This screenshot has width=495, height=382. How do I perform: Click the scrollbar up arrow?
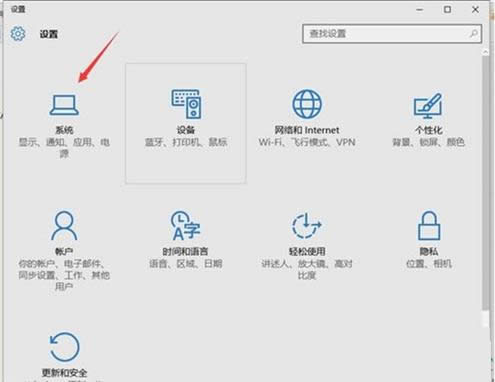[x=485, y=52]
